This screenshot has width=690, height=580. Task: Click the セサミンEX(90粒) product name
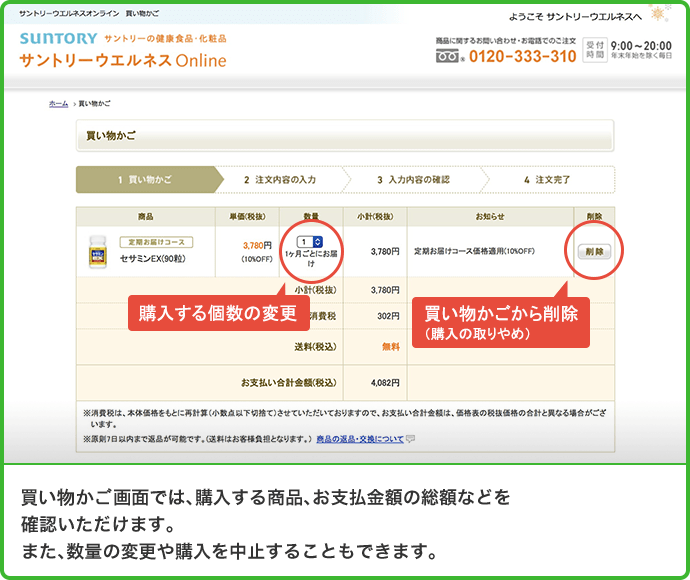[153, 259]
